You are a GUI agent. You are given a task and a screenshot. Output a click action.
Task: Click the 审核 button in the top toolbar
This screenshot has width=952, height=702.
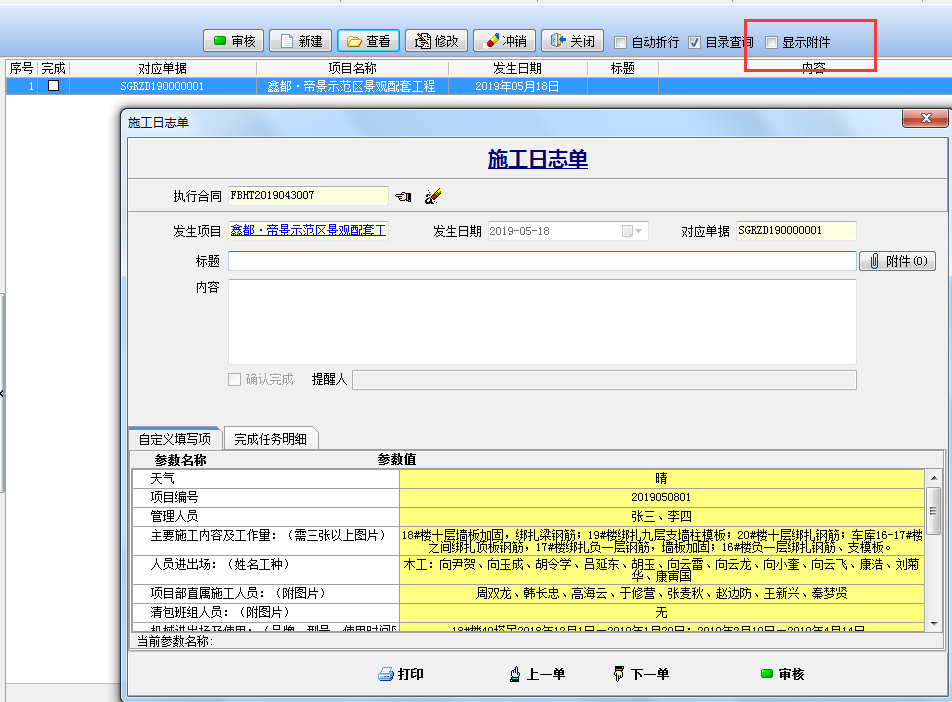[x=233, y=41]
